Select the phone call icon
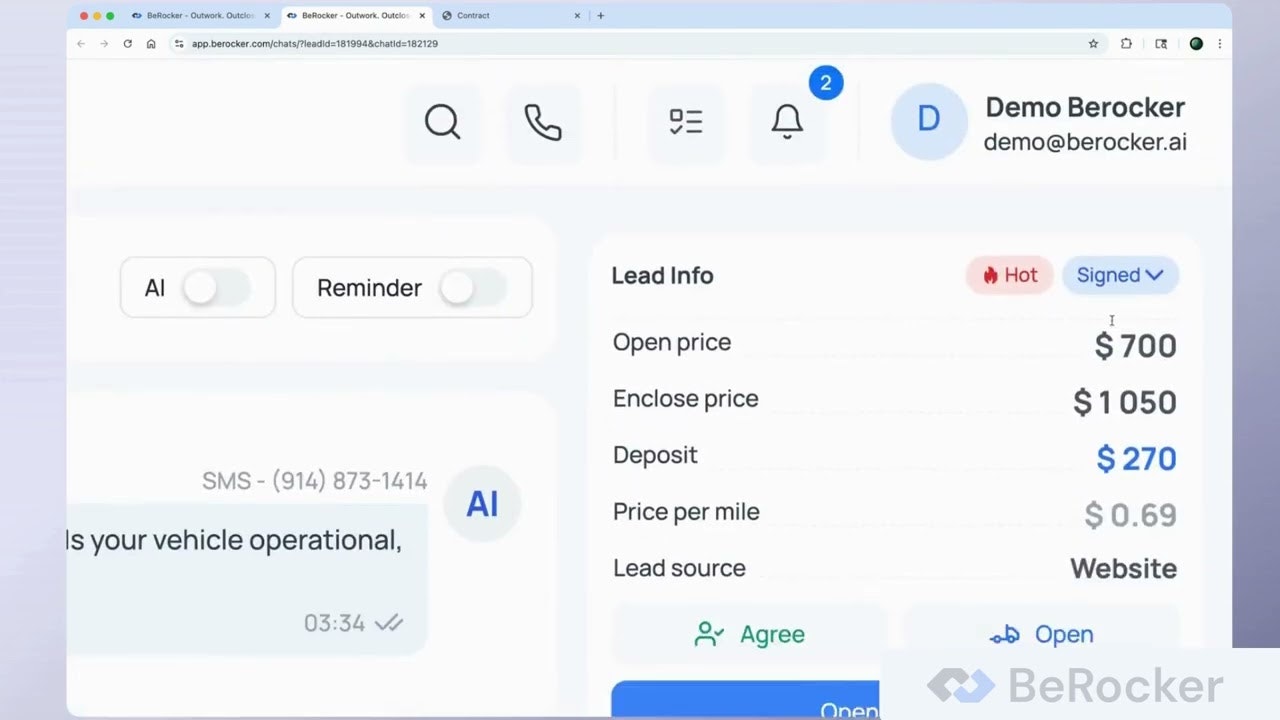 coord(542,121)
